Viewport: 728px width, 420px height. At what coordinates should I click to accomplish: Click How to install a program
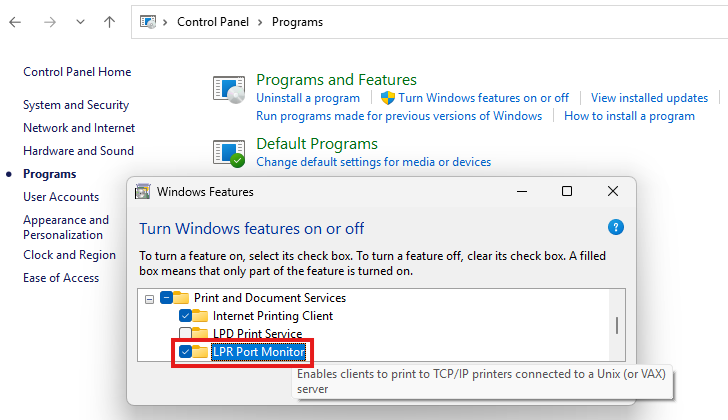629,116
